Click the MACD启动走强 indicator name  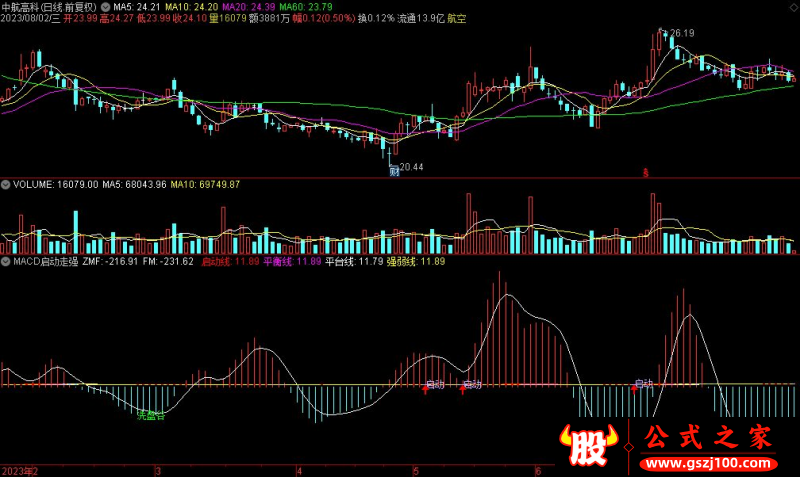point(45,262)
